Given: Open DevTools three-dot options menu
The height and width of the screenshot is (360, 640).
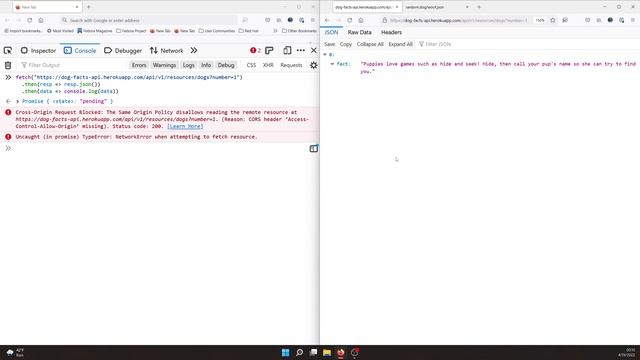Looking at the screenshot, I should [x=301, y=50].
